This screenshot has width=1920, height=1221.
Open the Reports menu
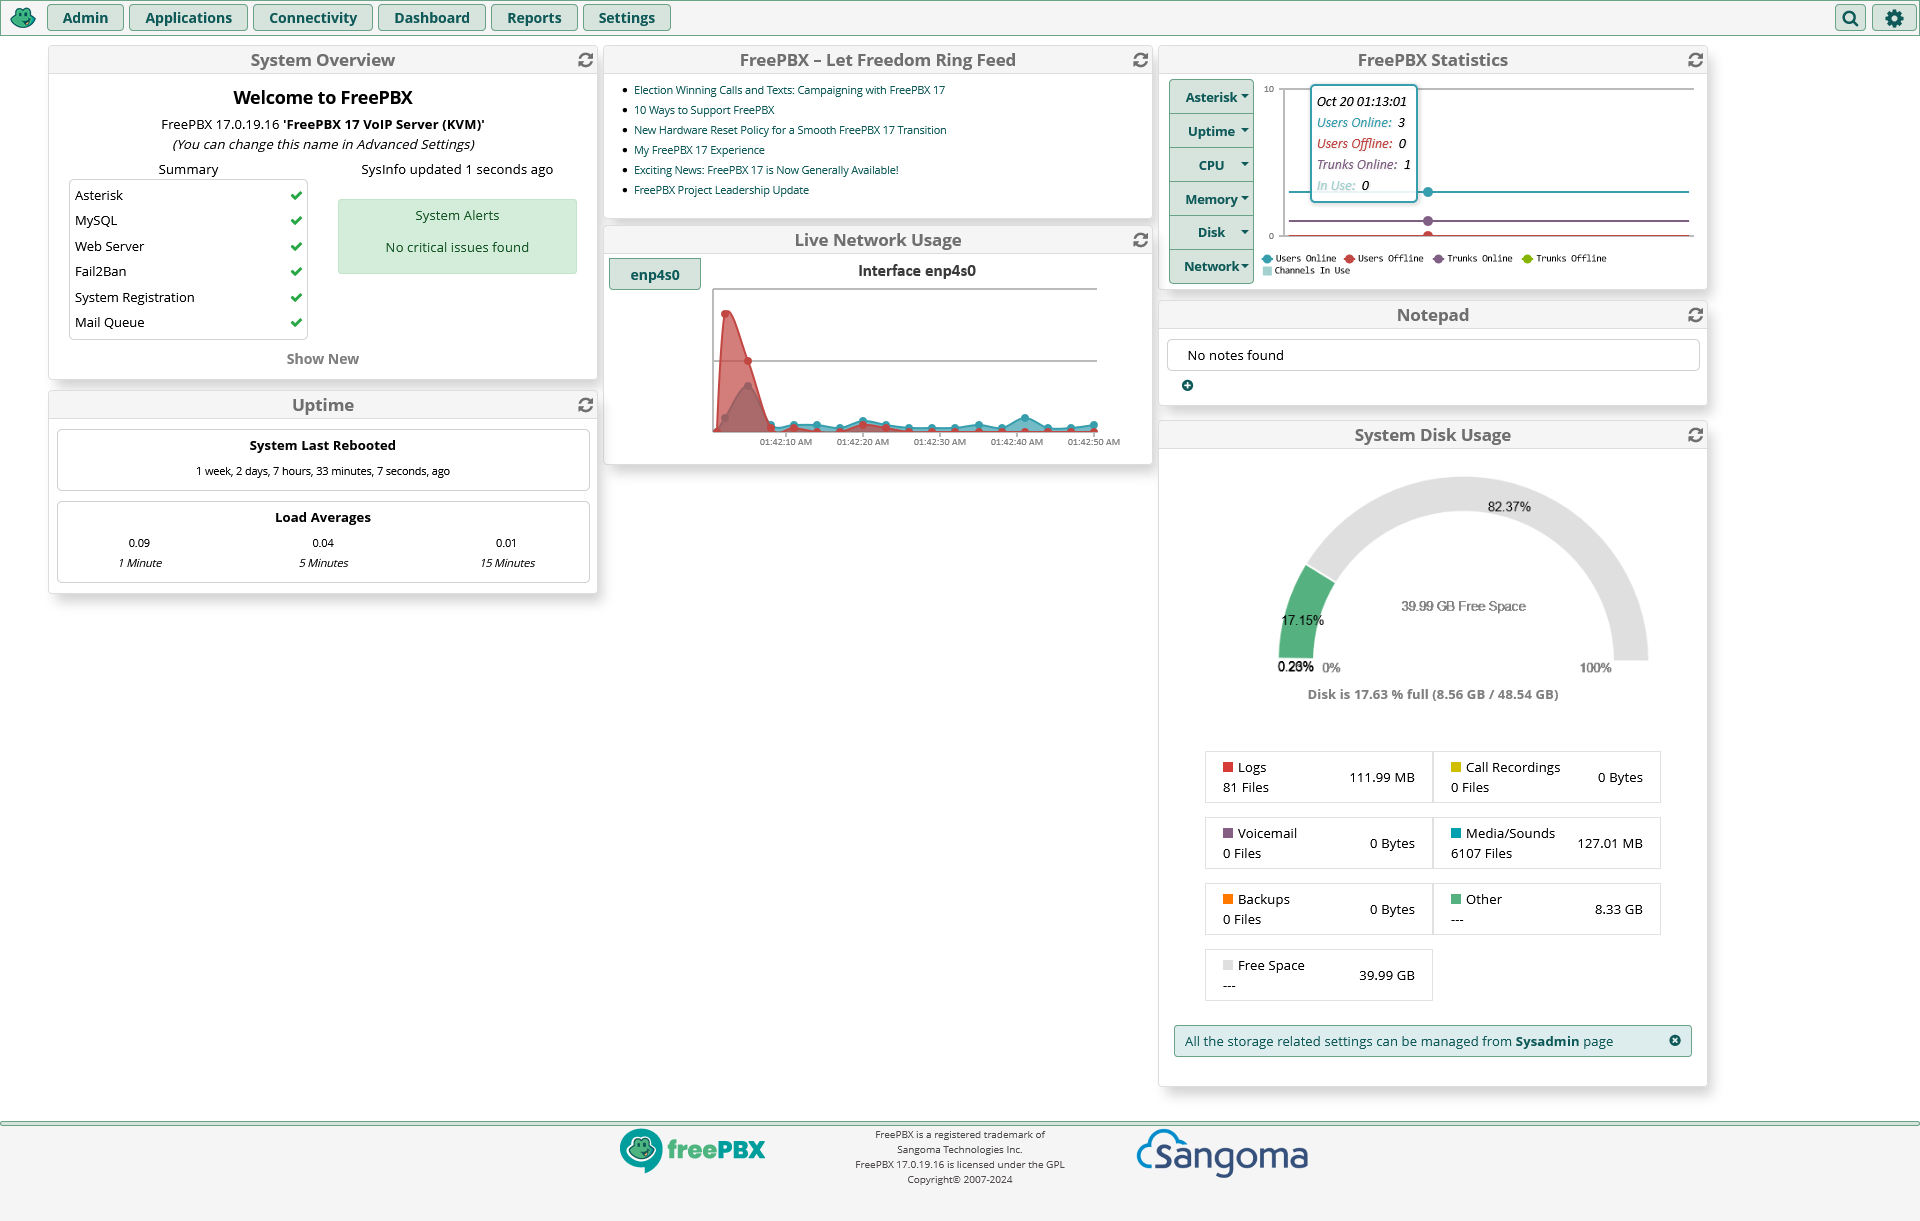[x=534, y=18]
